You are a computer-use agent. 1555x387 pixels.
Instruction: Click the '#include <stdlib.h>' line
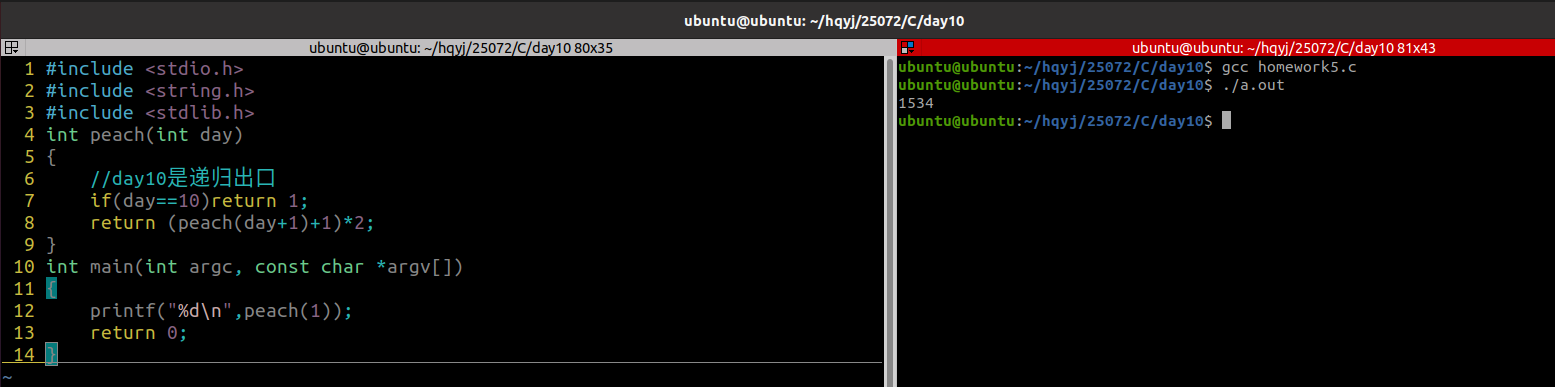(150, 113)
